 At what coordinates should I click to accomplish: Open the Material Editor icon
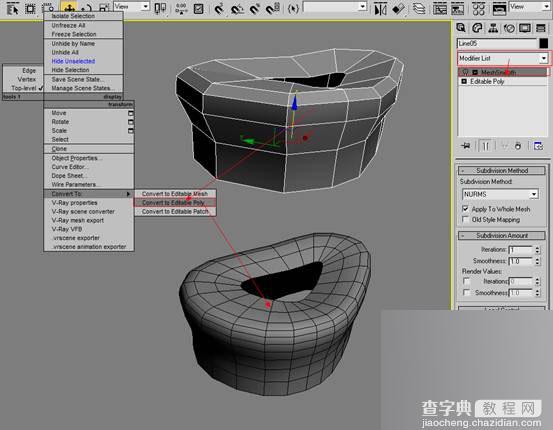479,8
